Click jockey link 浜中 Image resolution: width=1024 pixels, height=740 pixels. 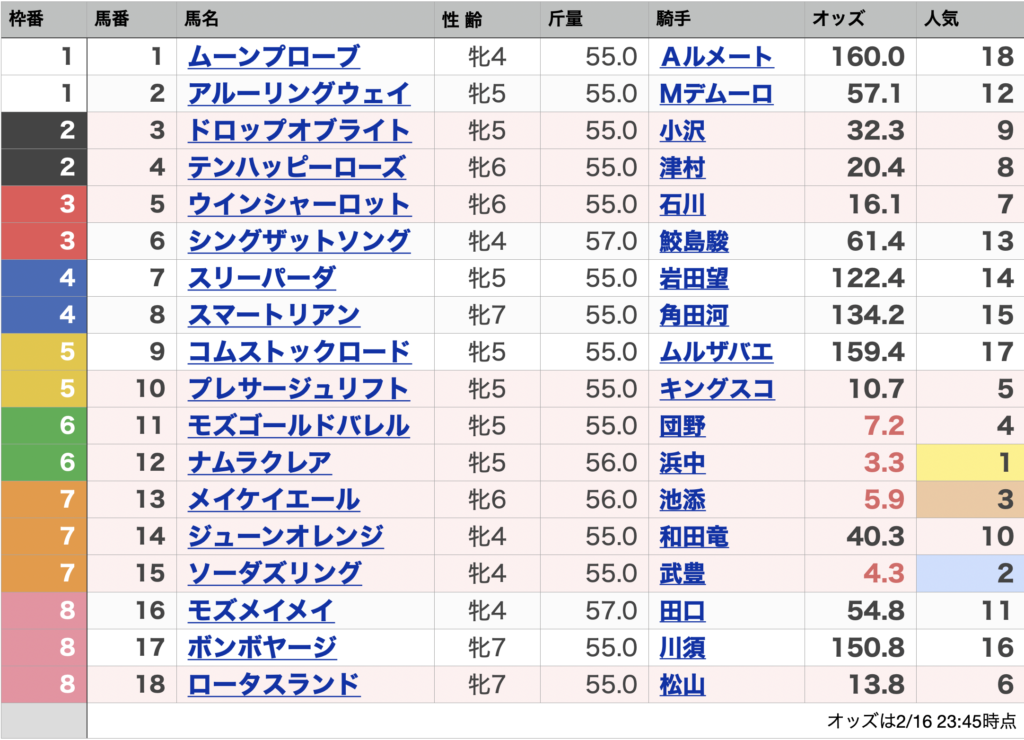682,463
